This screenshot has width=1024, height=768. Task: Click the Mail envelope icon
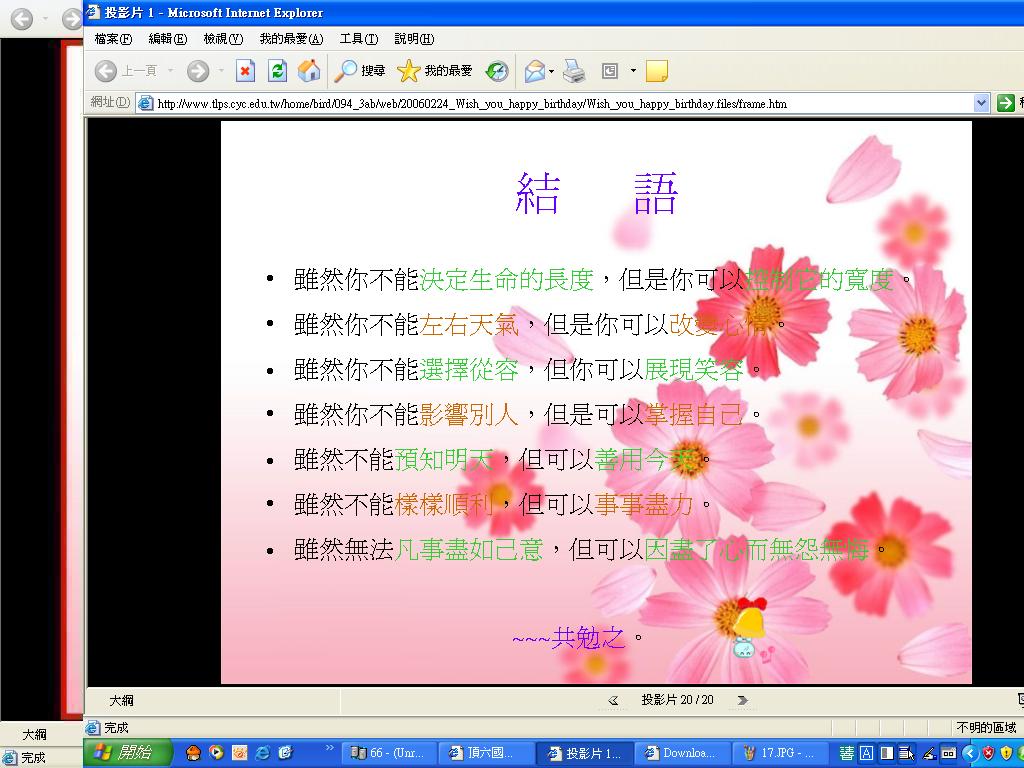pos(535,71)
